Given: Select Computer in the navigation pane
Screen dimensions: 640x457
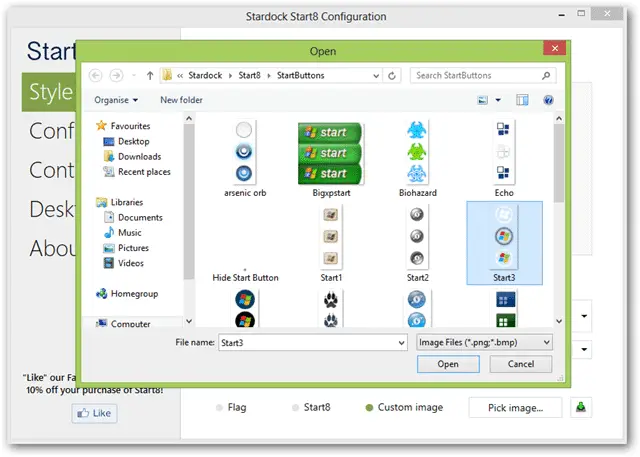Looking at the screenshot, I should 123,323.
